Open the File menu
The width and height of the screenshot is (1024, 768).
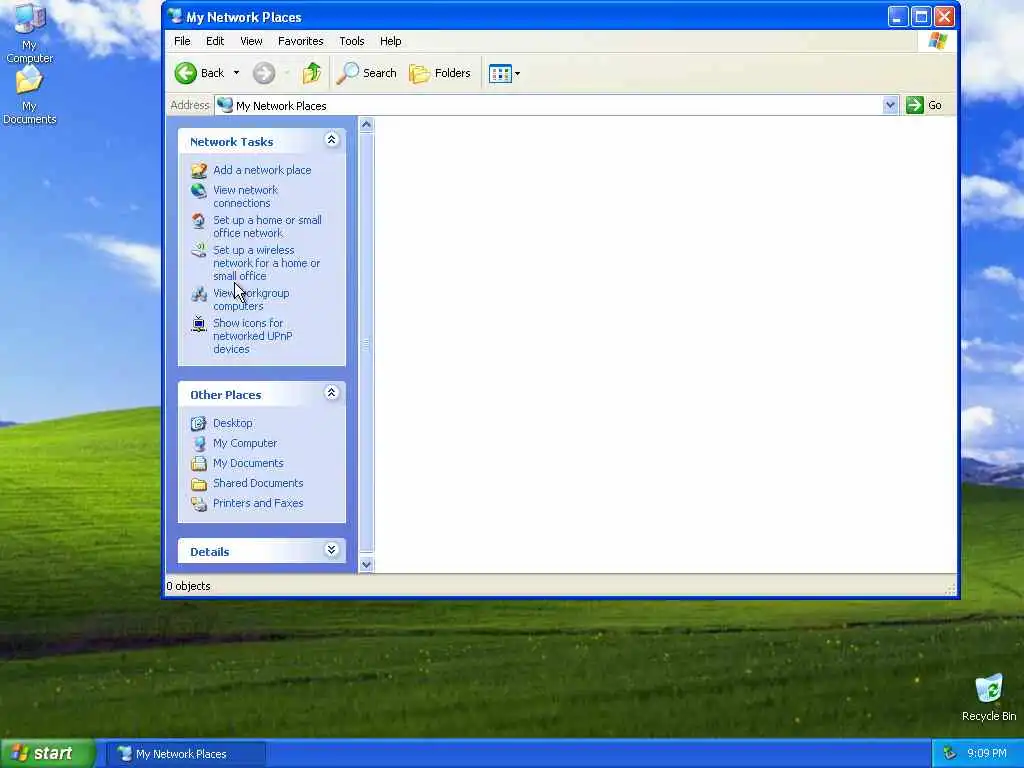(x=182, y=41)
